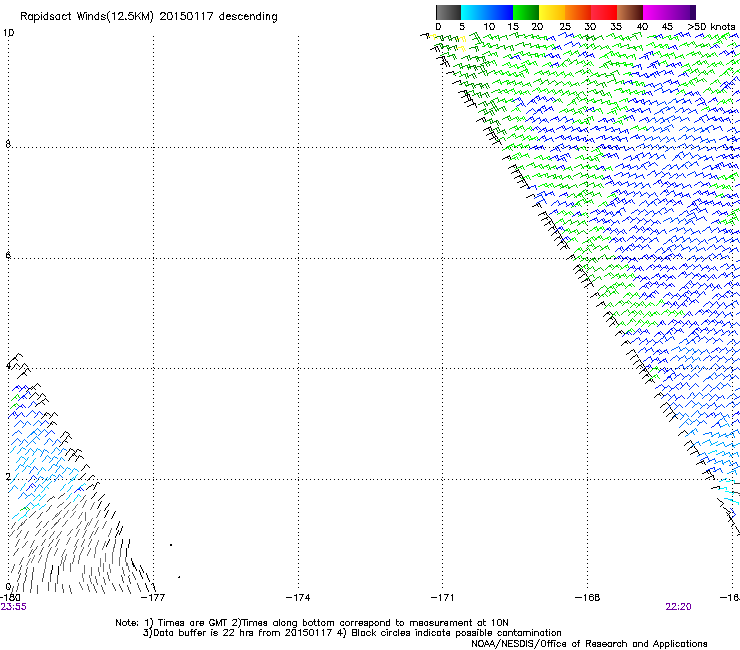
Task: Click the NOAA/NESDIS credit text
Action: pos(589,643)
